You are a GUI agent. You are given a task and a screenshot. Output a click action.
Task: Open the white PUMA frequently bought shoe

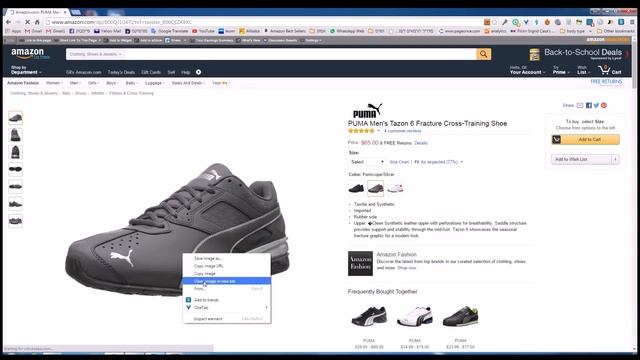pos(415,316)
